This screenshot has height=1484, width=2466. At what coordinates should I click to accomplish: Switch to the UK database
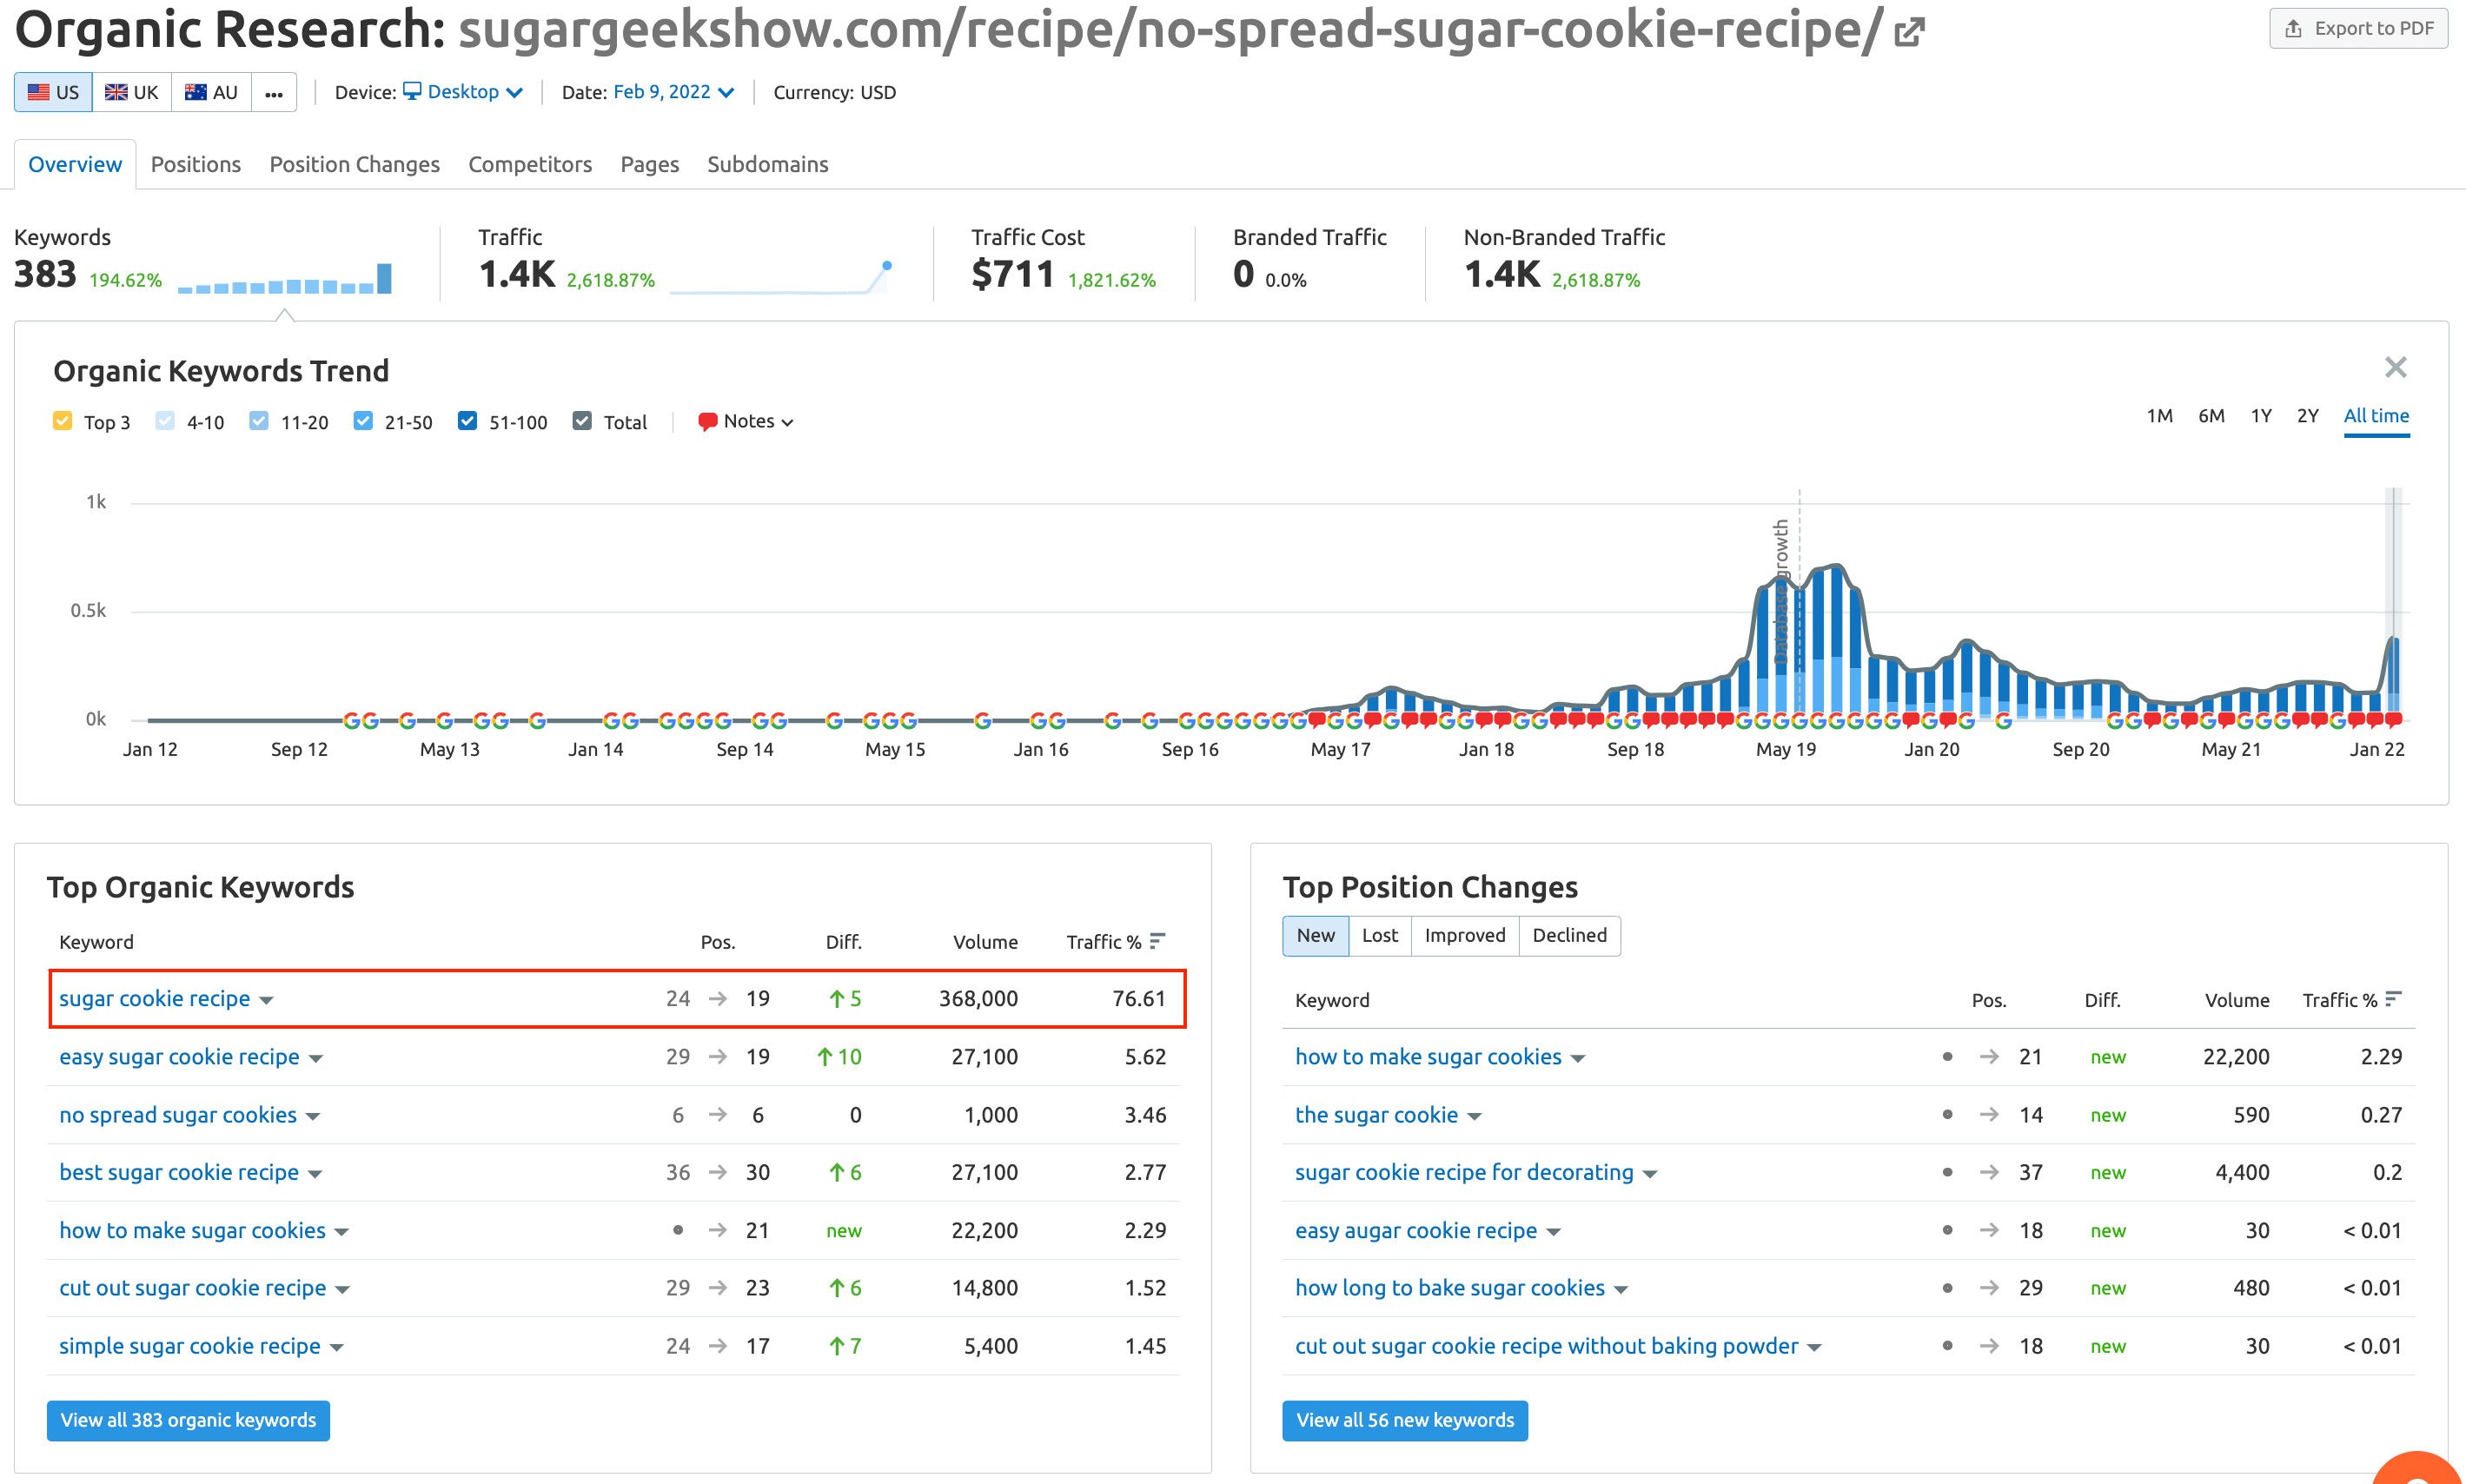[132, 92]
